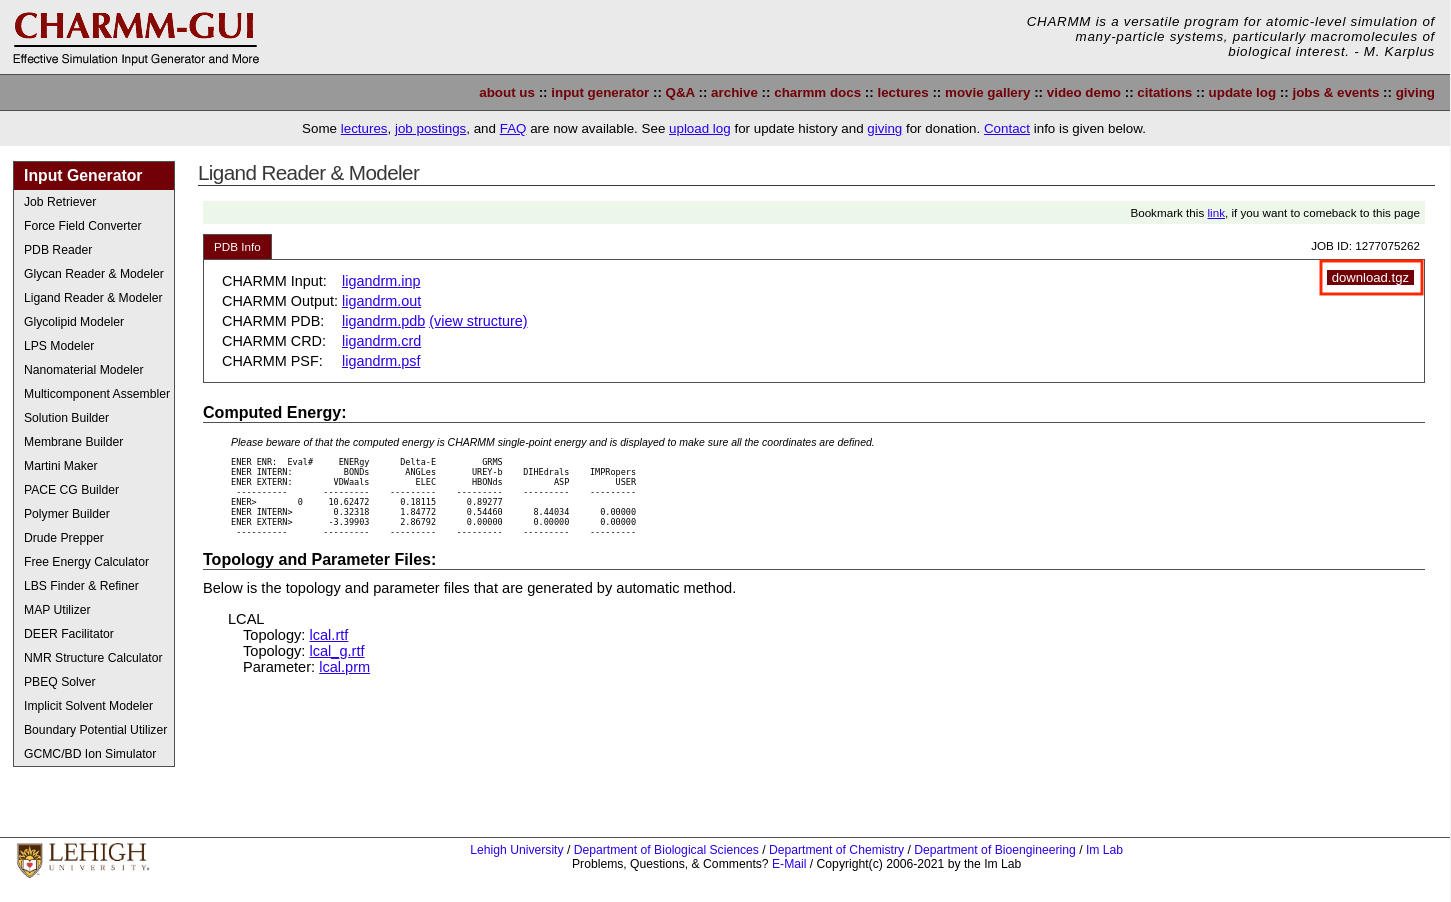Click the FAQ link
1451x902 pixels.
pos(513,129)
